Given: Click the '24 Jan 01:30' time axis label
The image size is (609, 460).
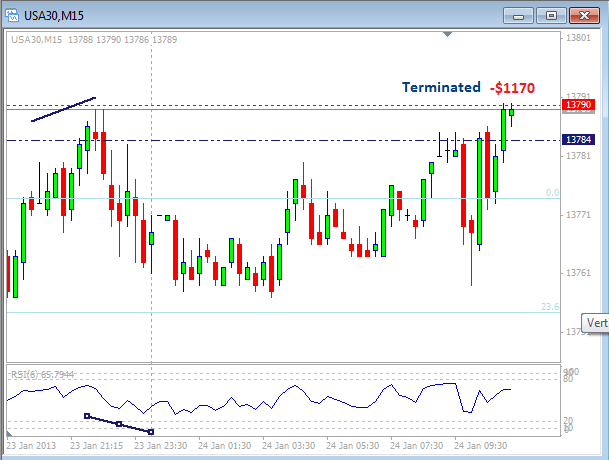Looking at the screenshot, I should point(224,446).
